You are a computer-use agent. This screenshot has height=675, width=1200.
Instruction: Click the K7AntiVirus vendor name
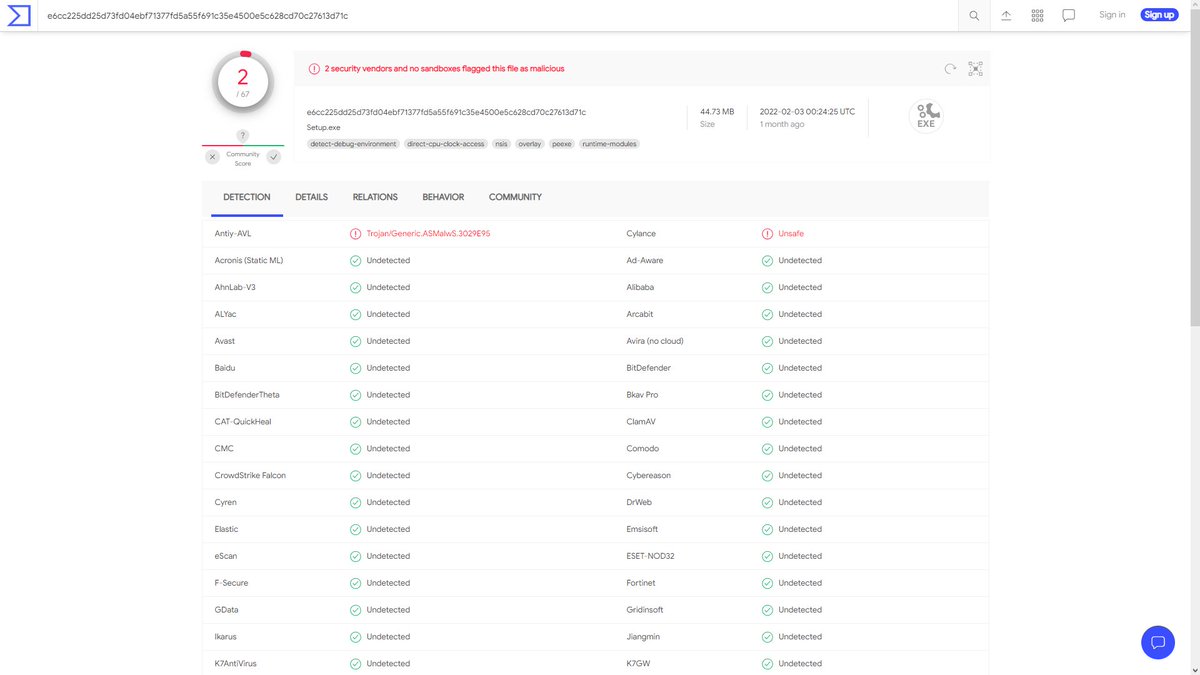[x=235, y=664]
